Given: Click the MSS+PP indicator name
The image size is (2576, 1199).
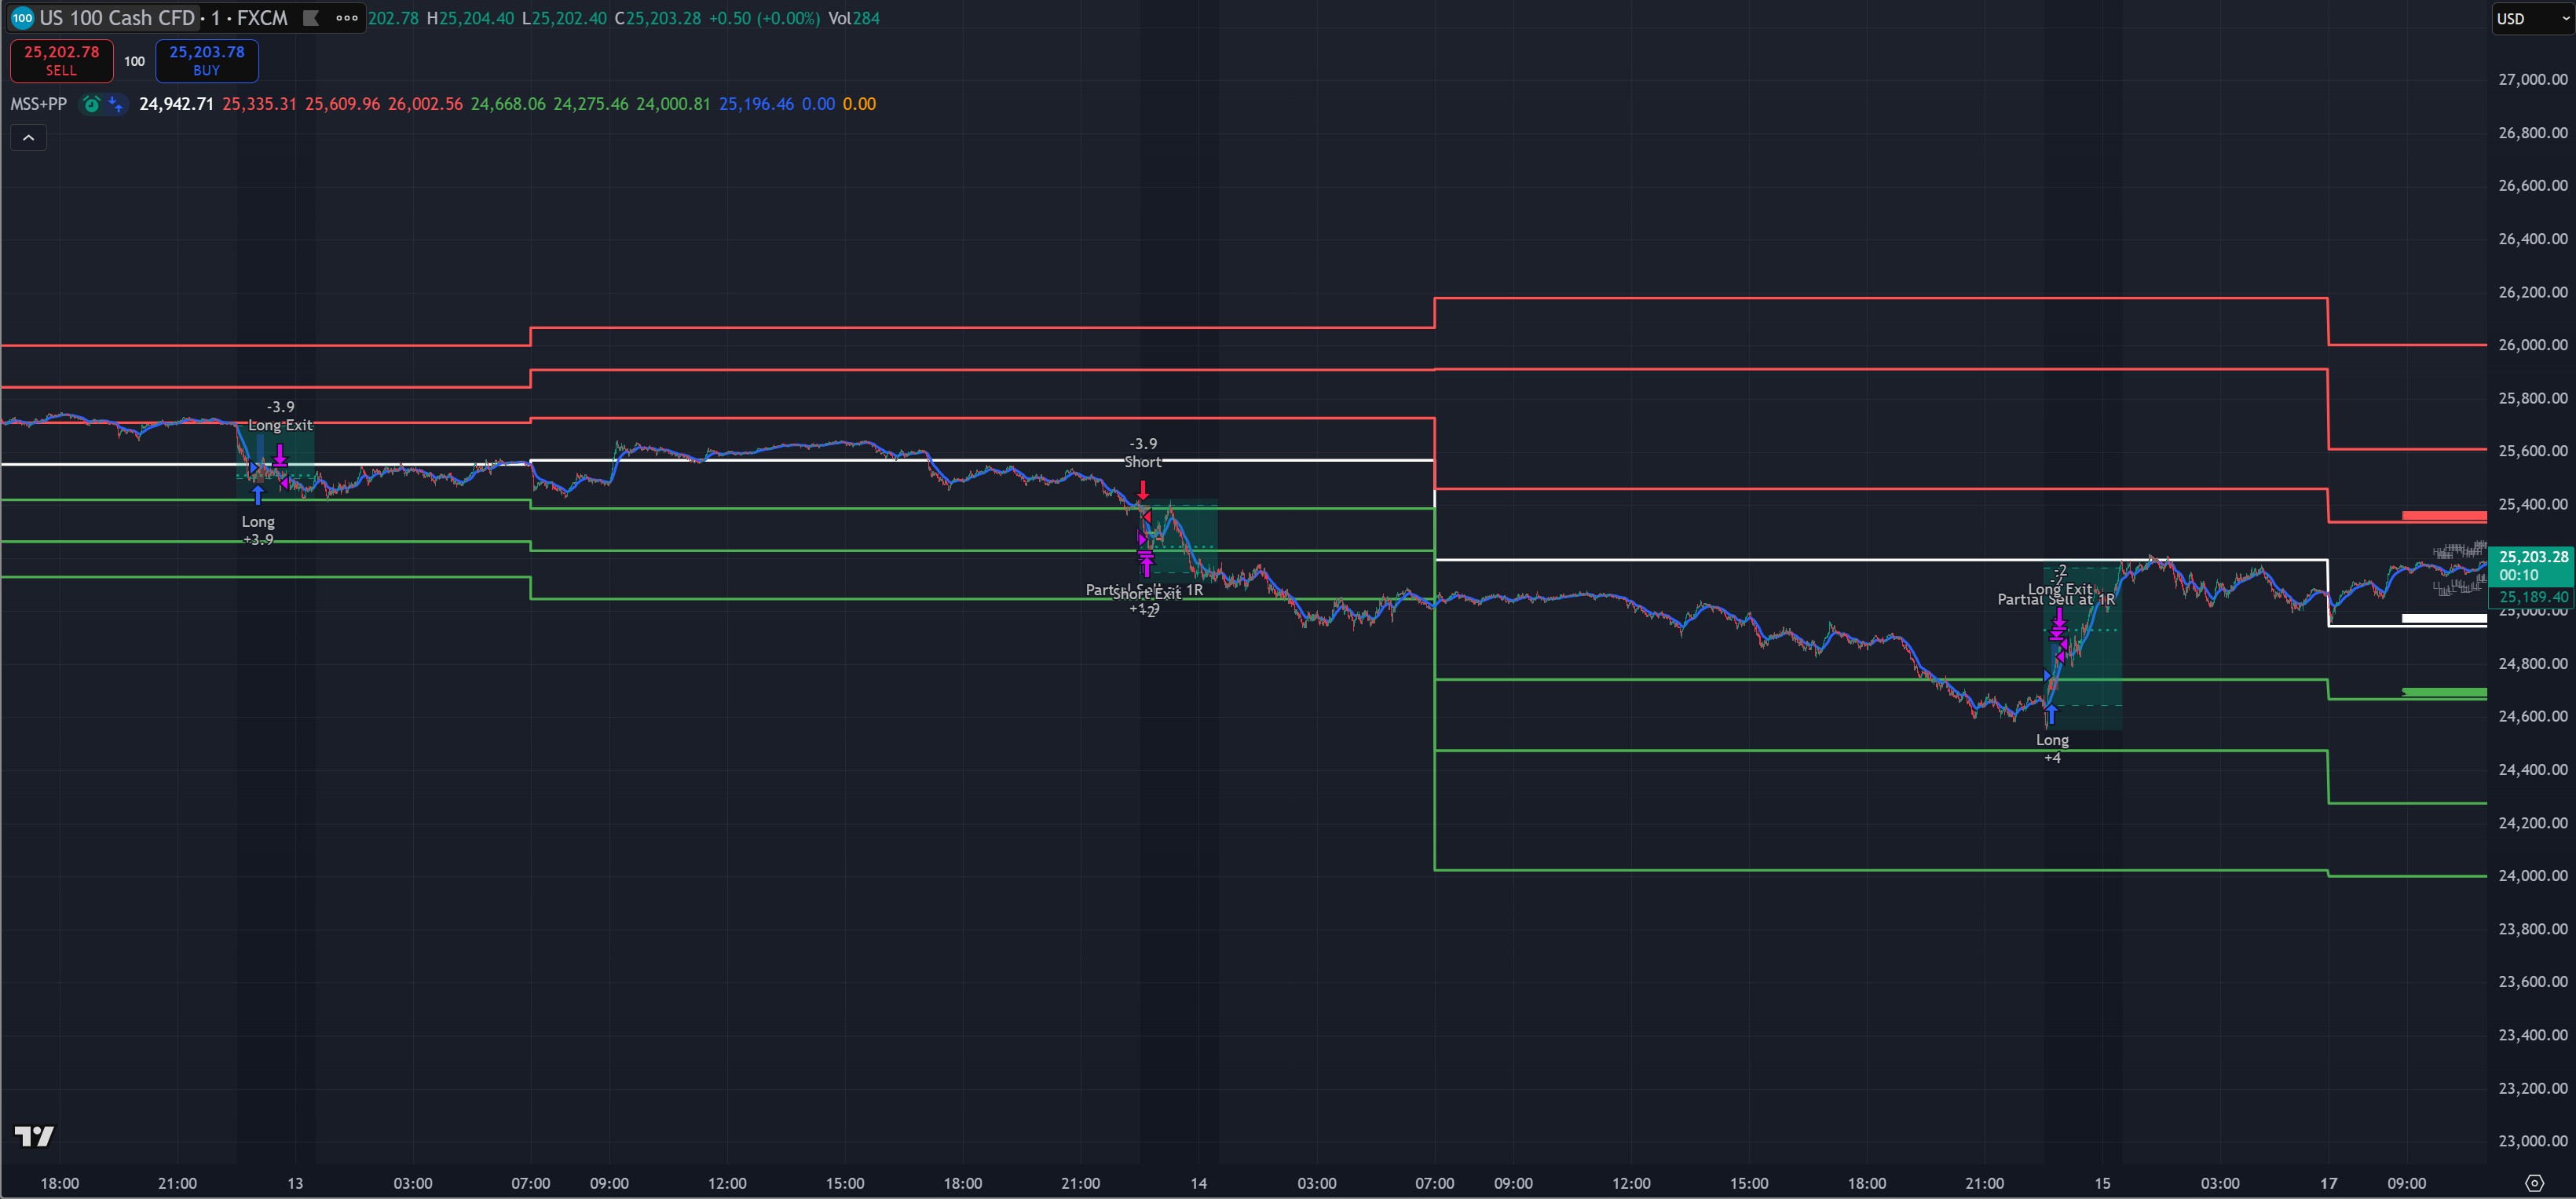Looking at the screenshot, I should pos(38,104).
